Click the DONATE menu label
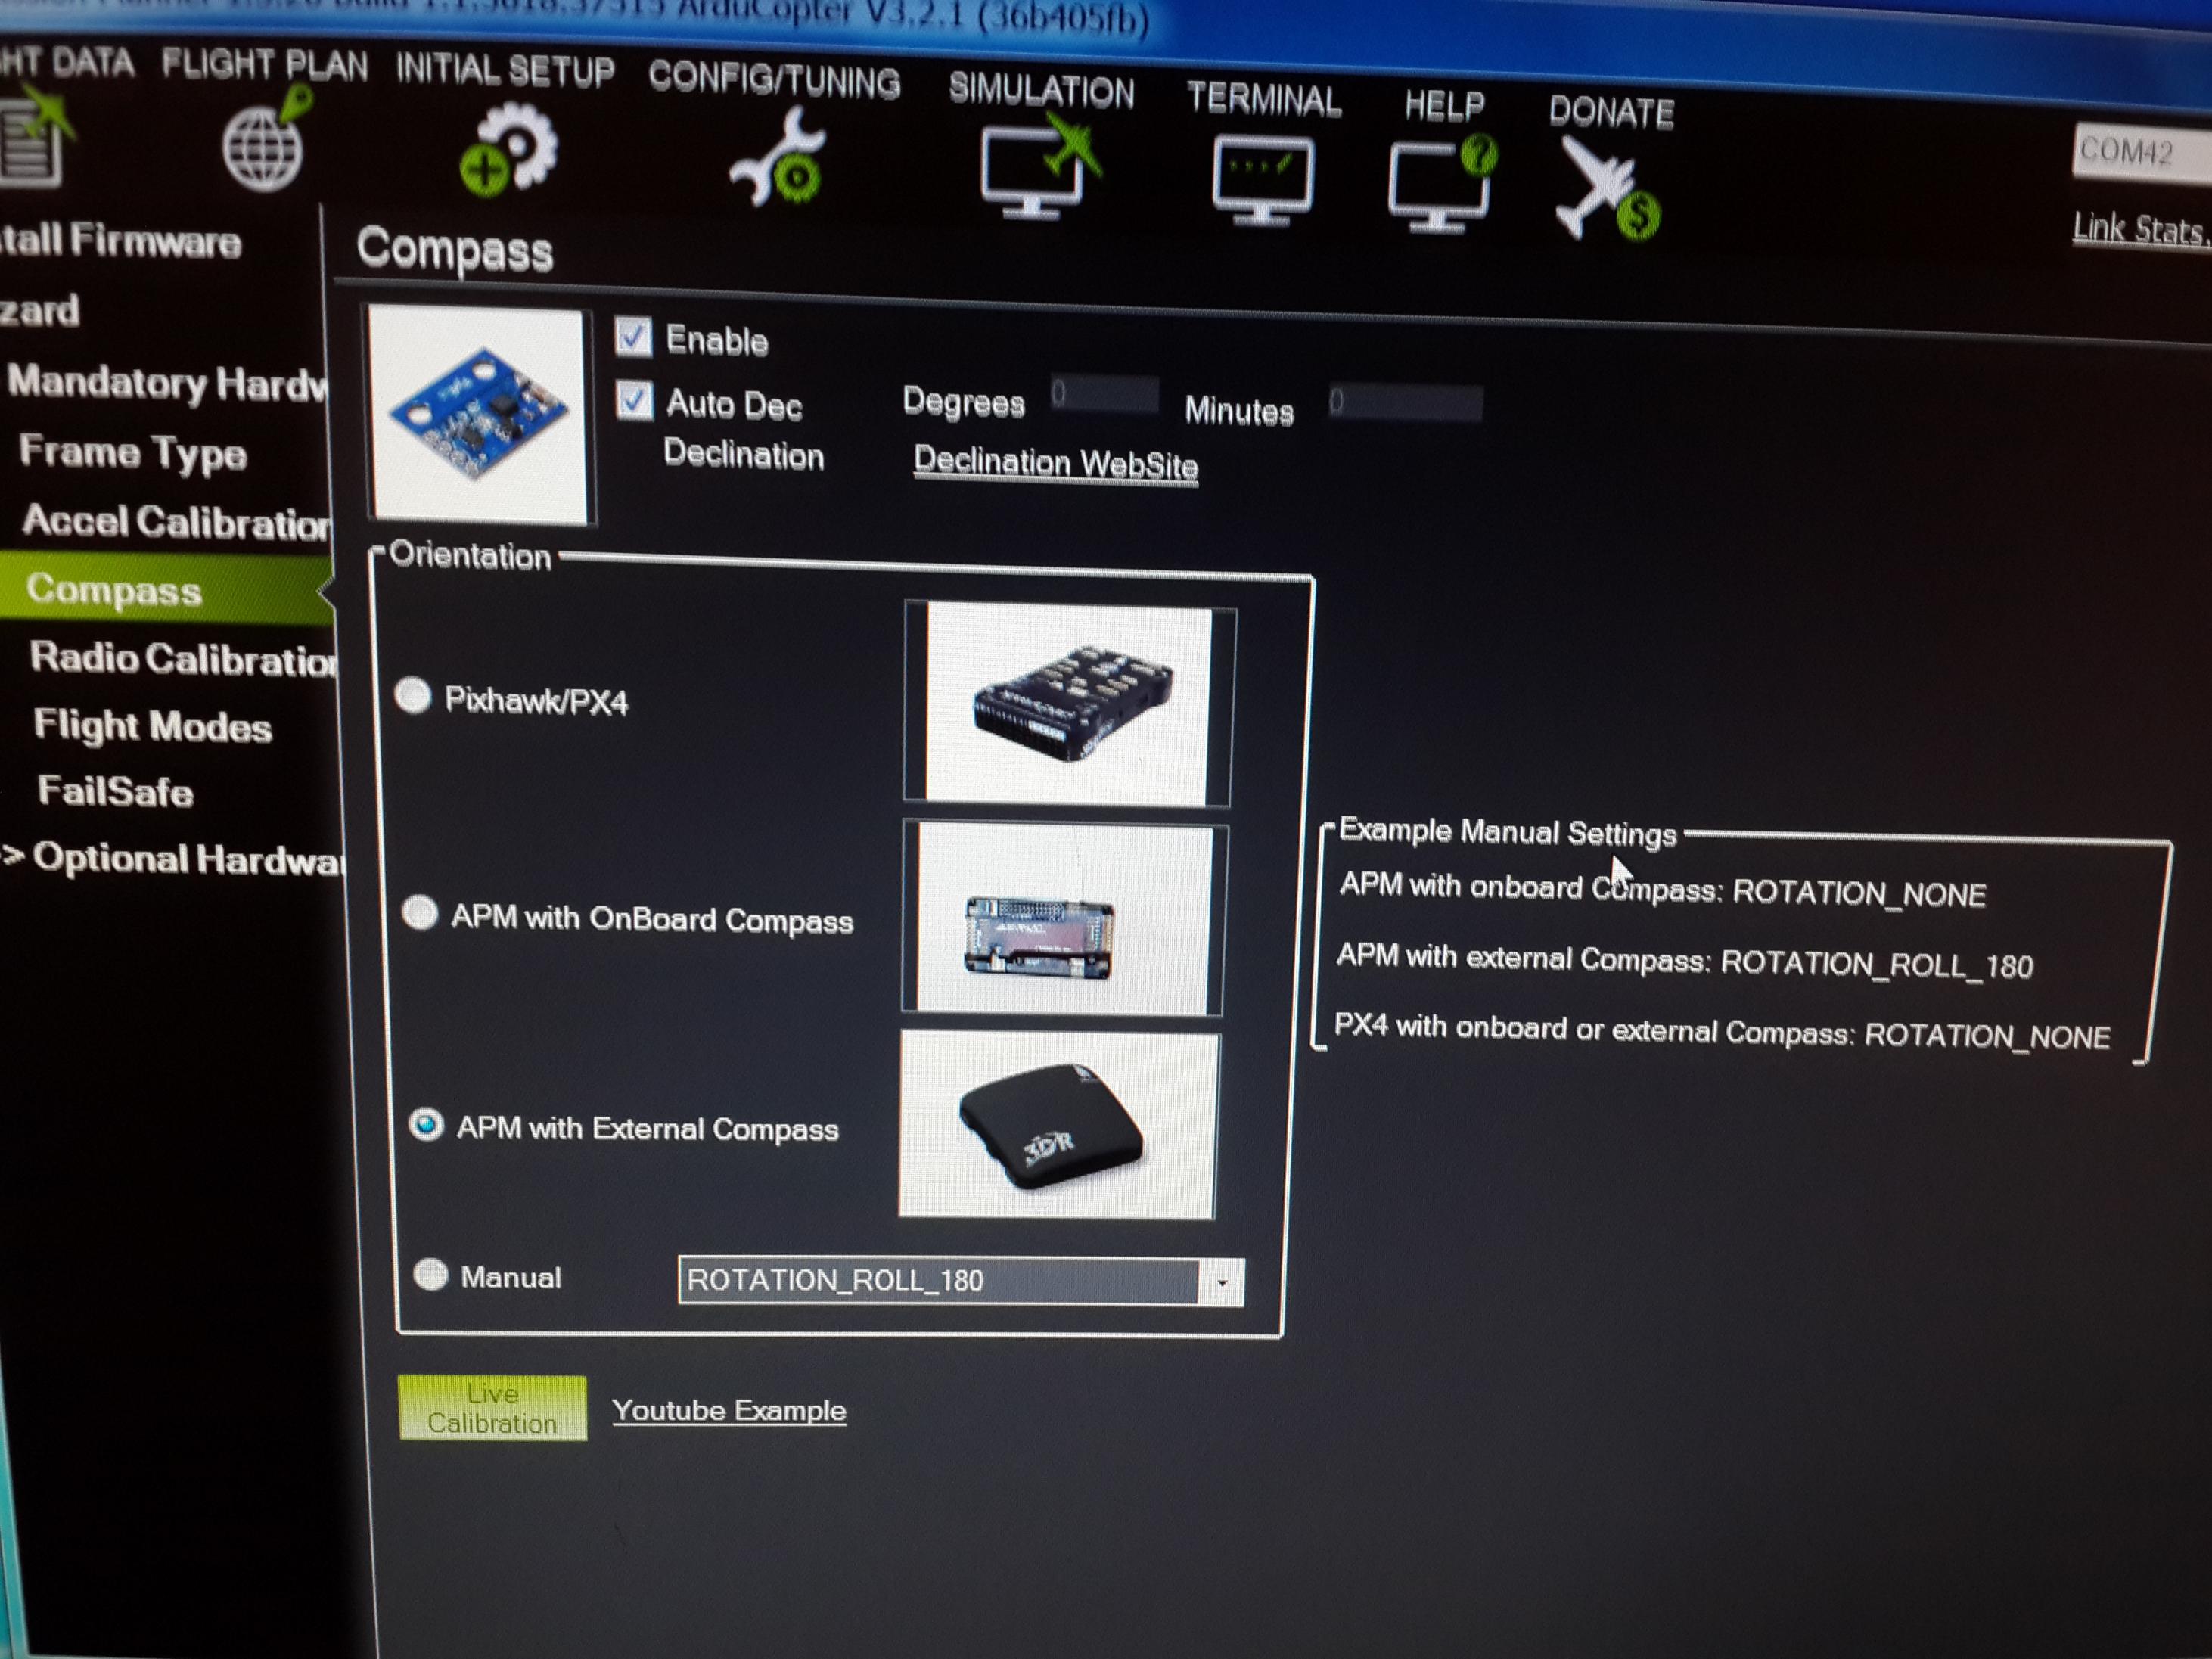The width and height of the screenshot is (2212, 1659). [1611, 112]
